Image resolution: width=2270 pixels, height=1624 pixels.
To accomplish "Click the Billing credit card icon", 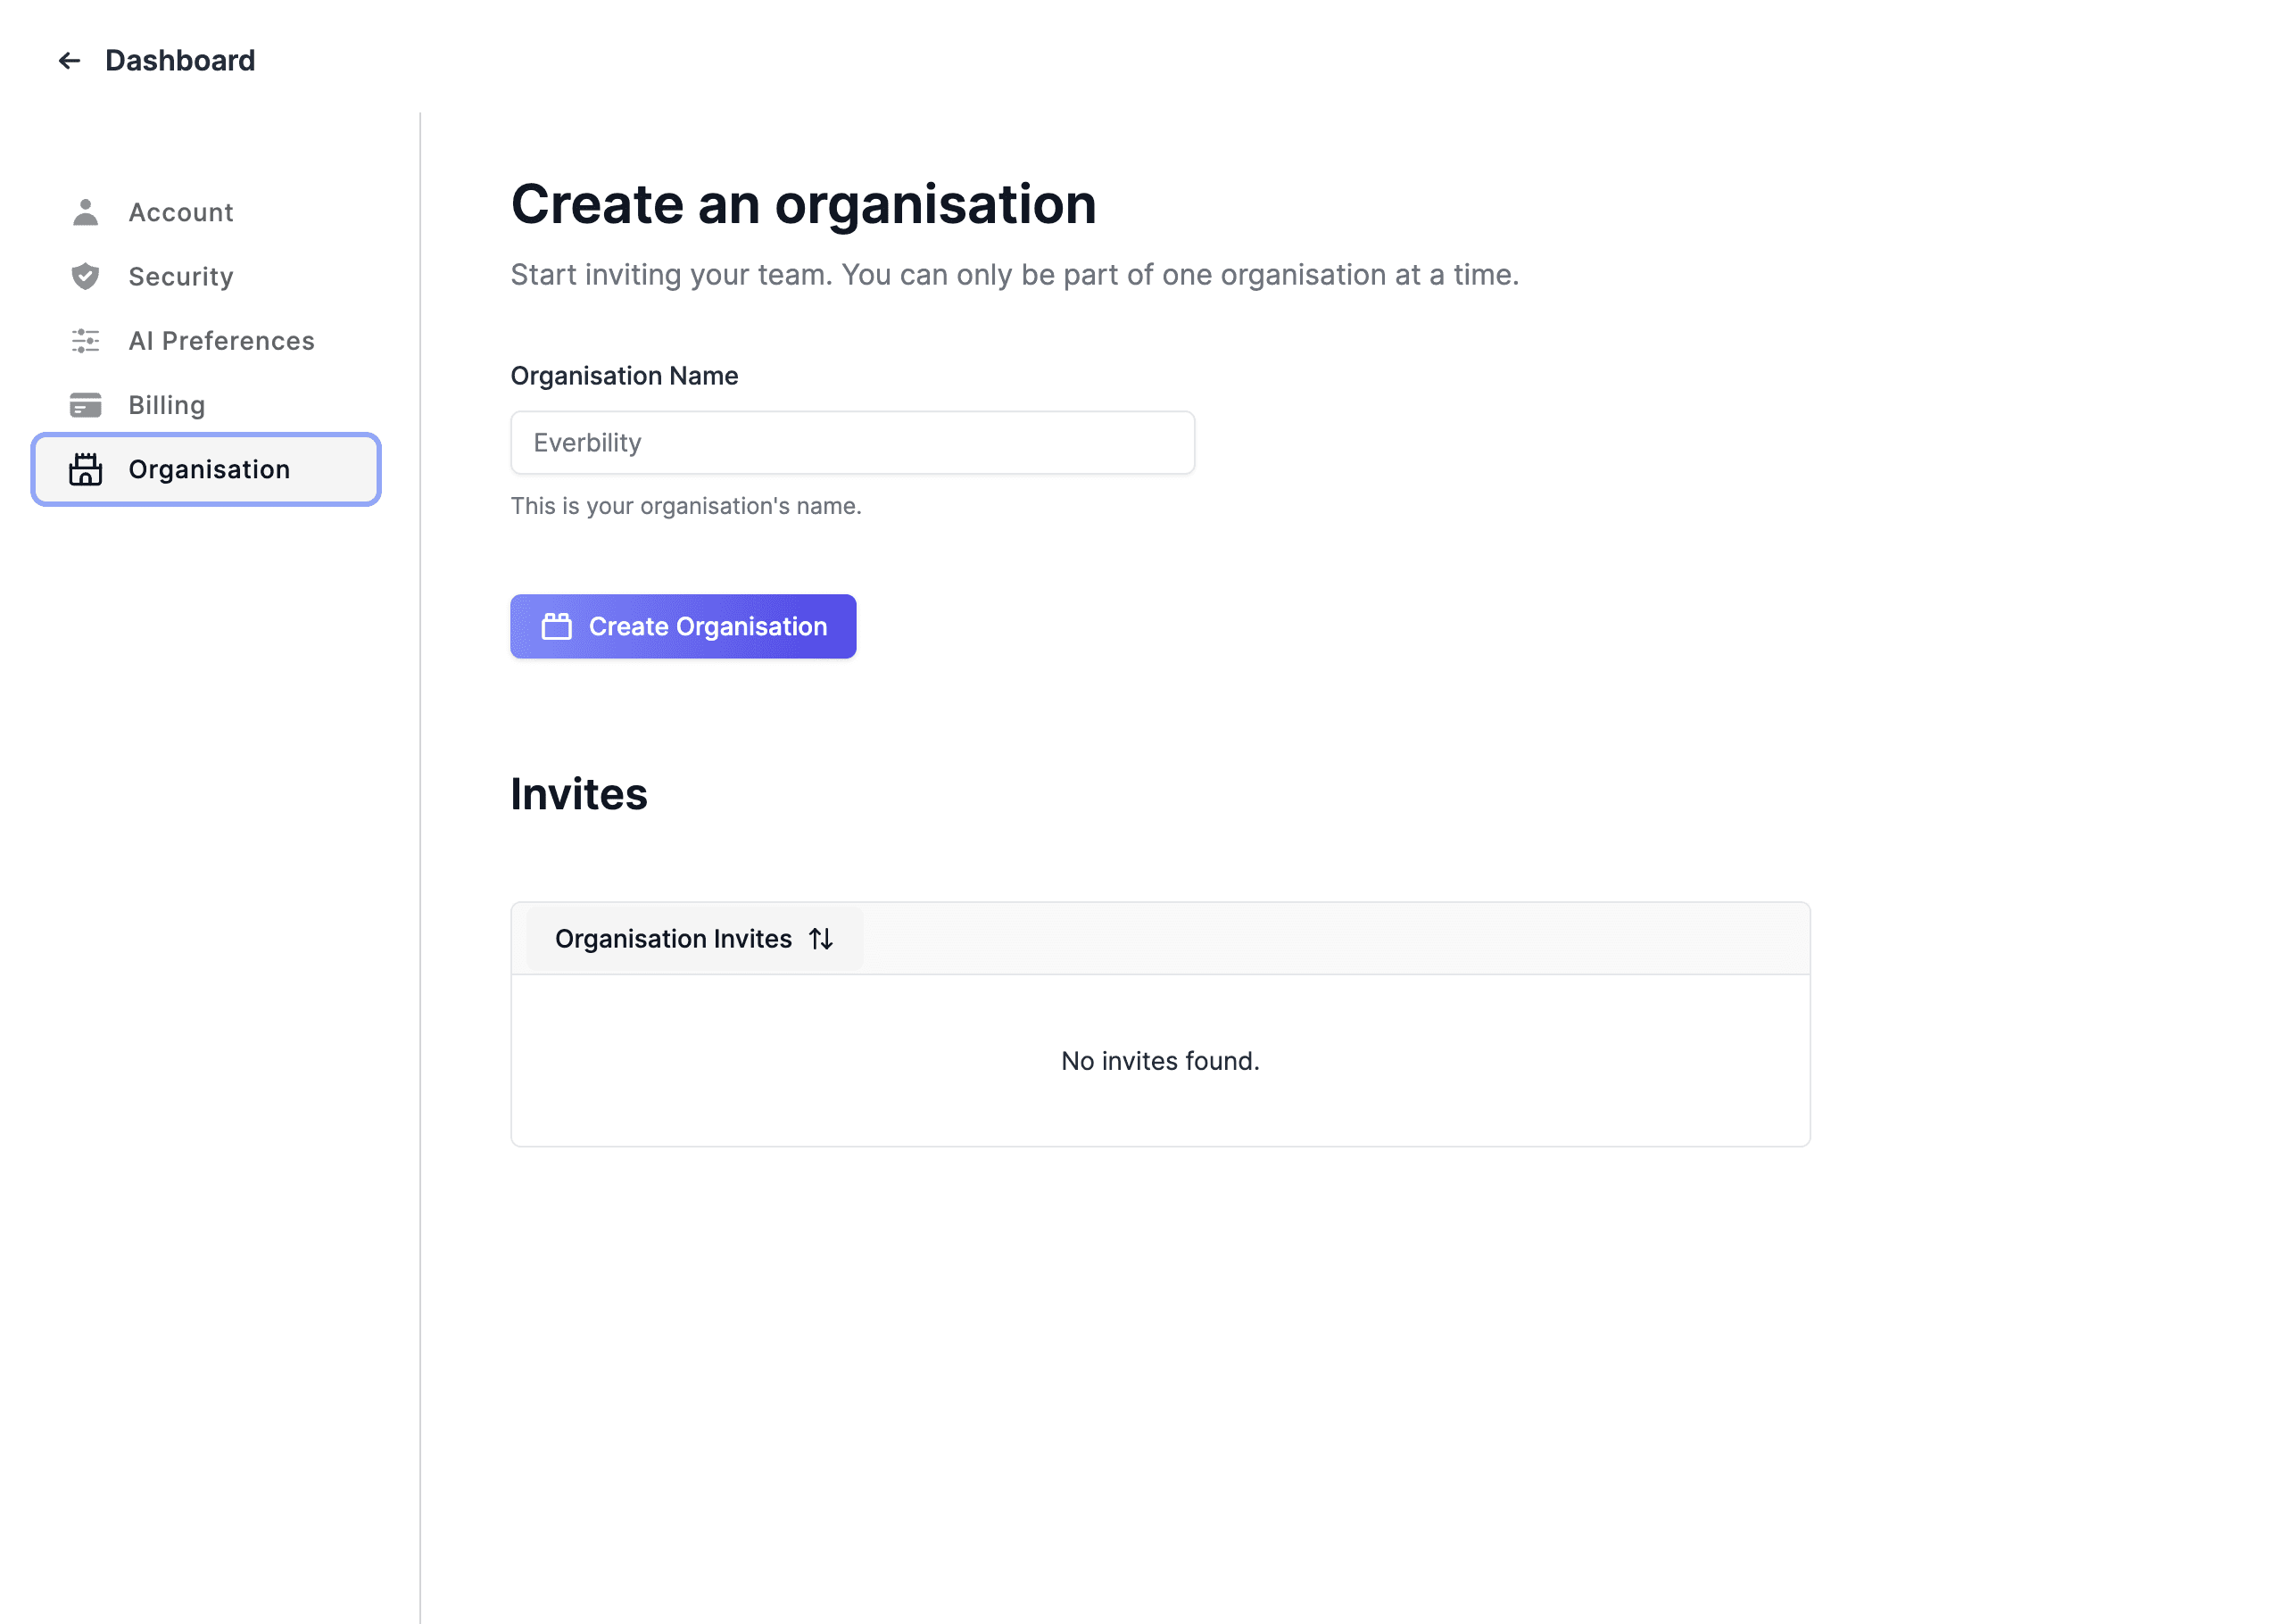I will (x=86, y=405).
